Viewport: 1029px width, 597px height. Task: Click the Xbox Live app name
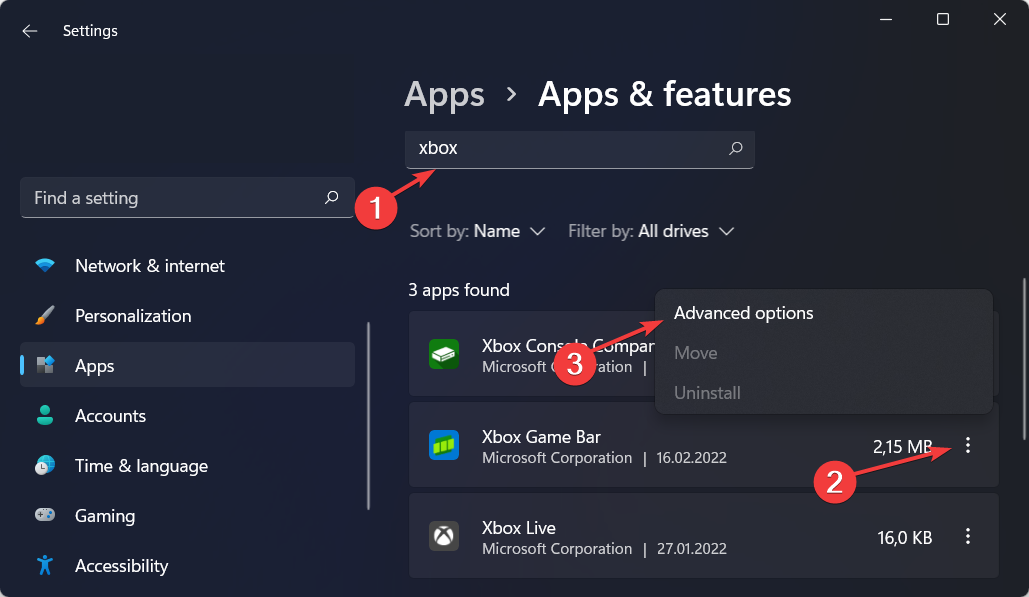pos(518,528)
